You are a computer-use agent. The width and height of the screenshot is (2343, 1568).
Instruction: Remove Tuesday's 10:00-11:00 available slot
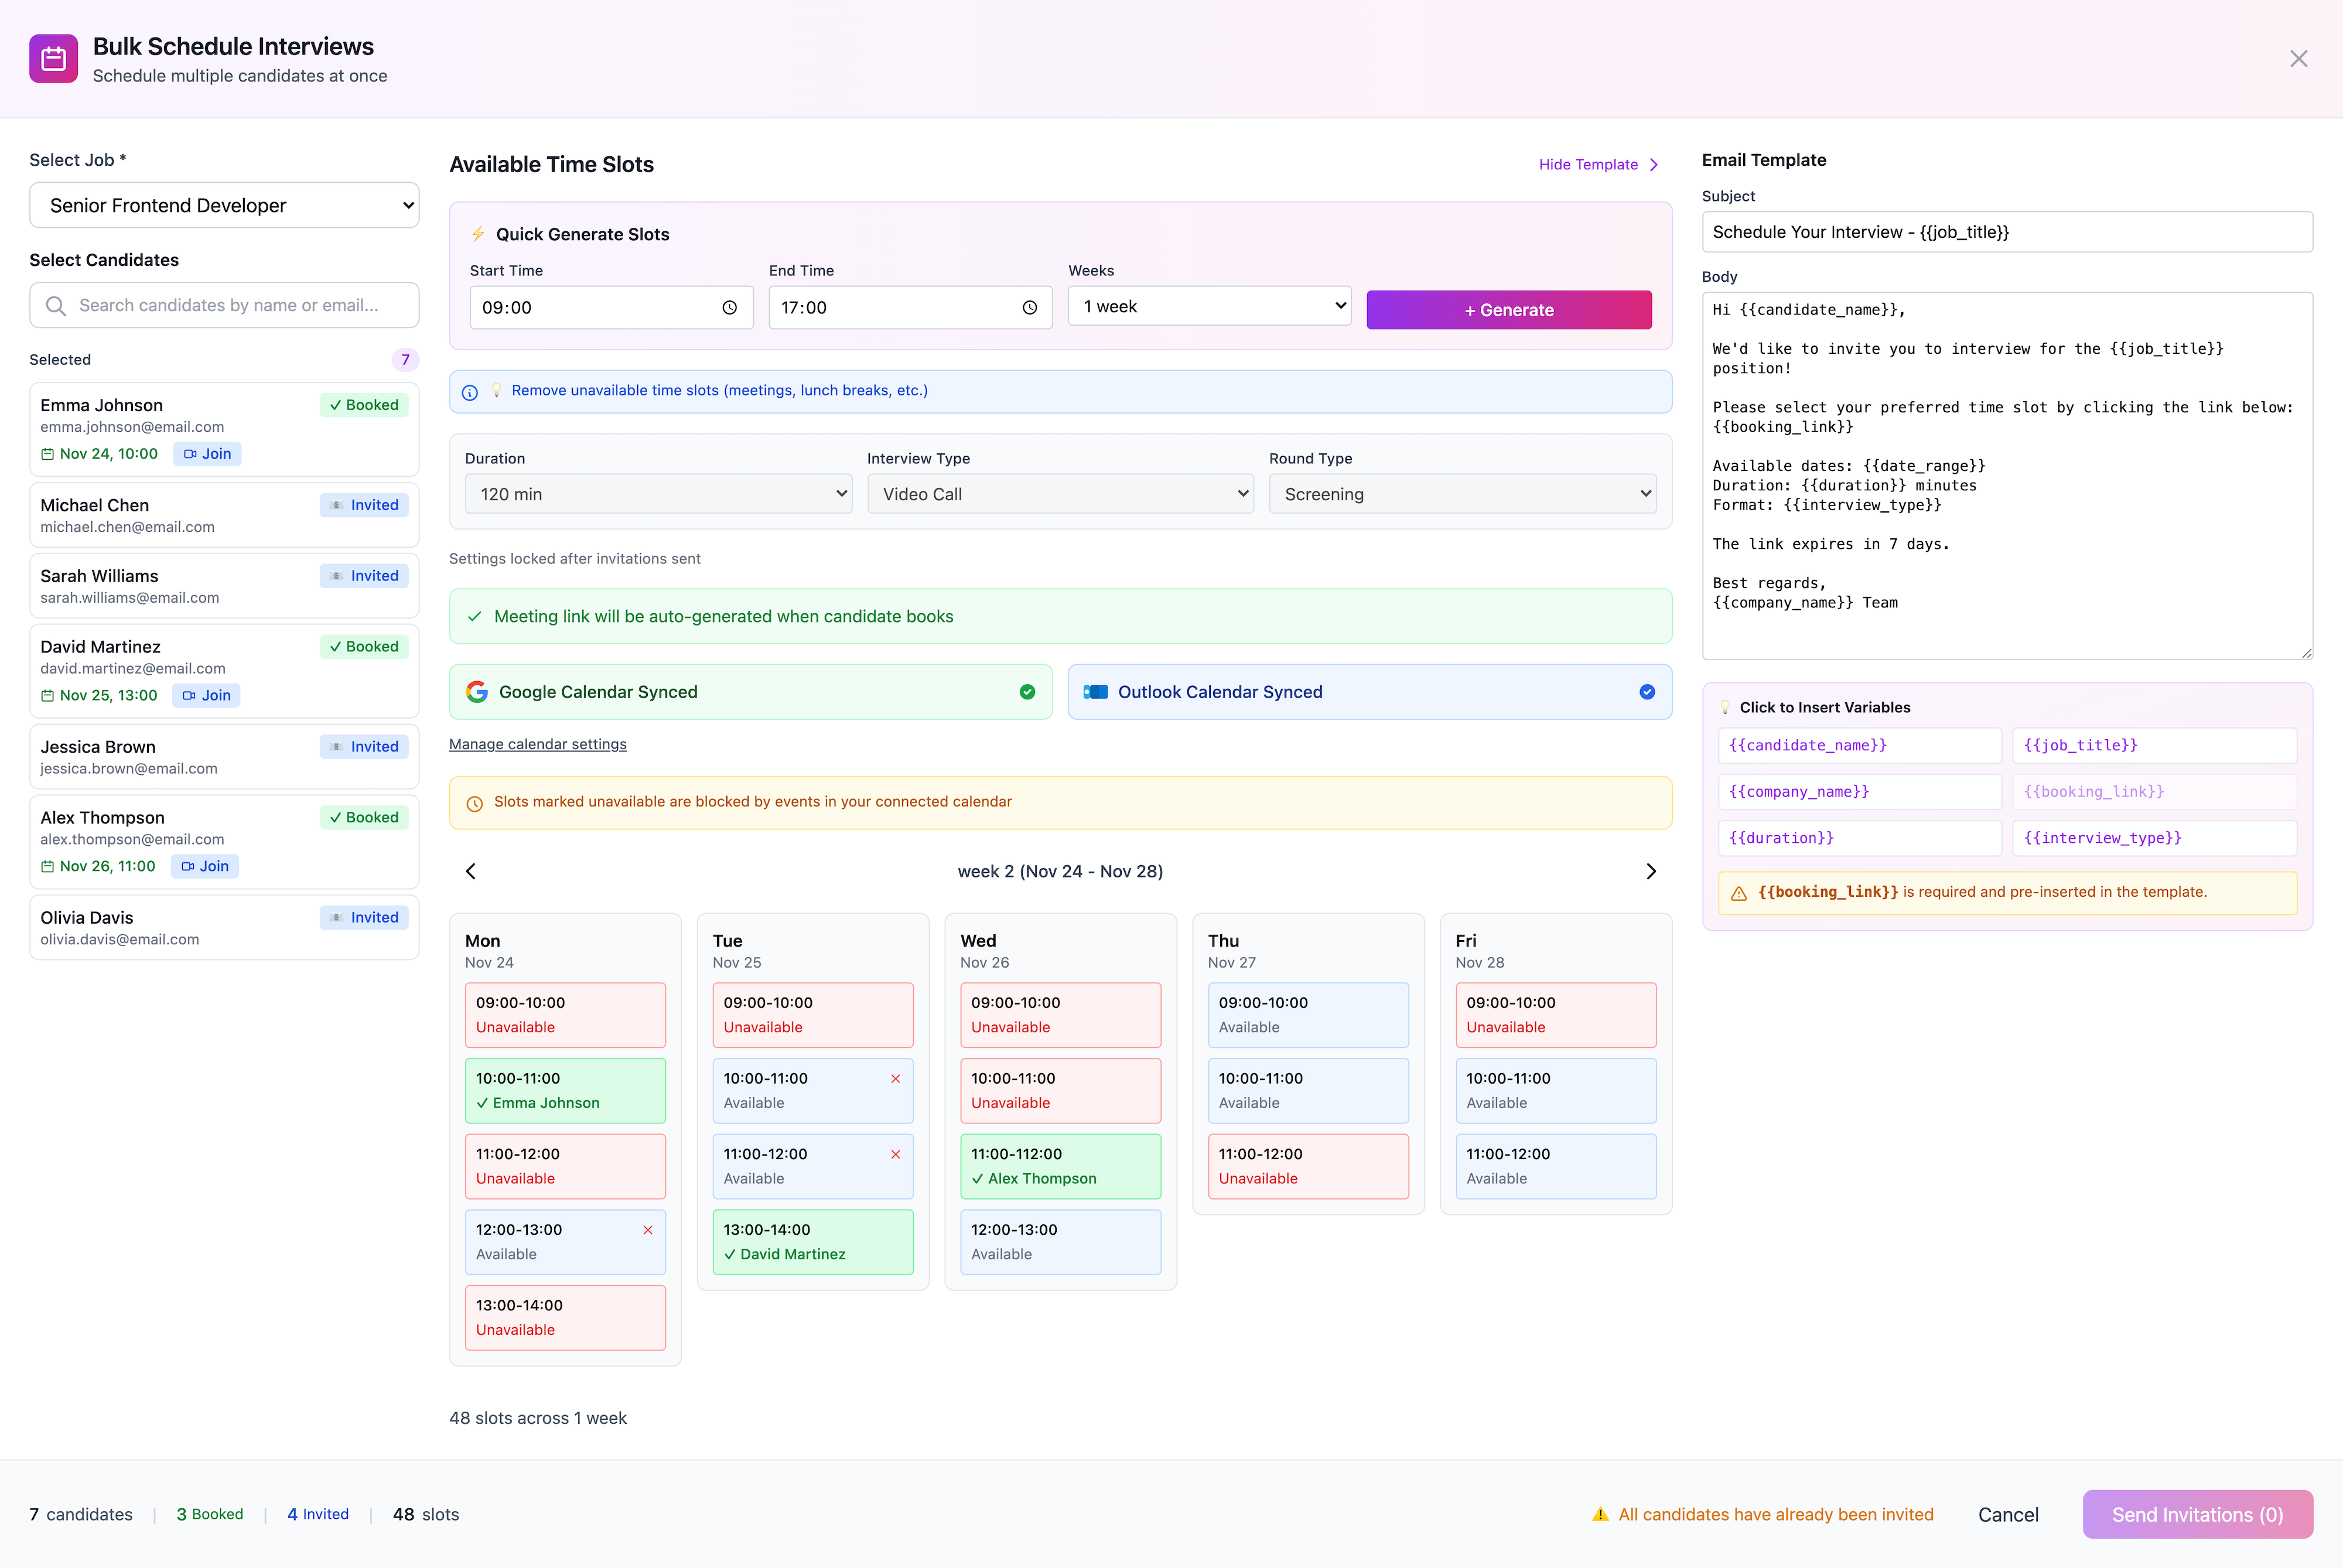click(895, 1079)
